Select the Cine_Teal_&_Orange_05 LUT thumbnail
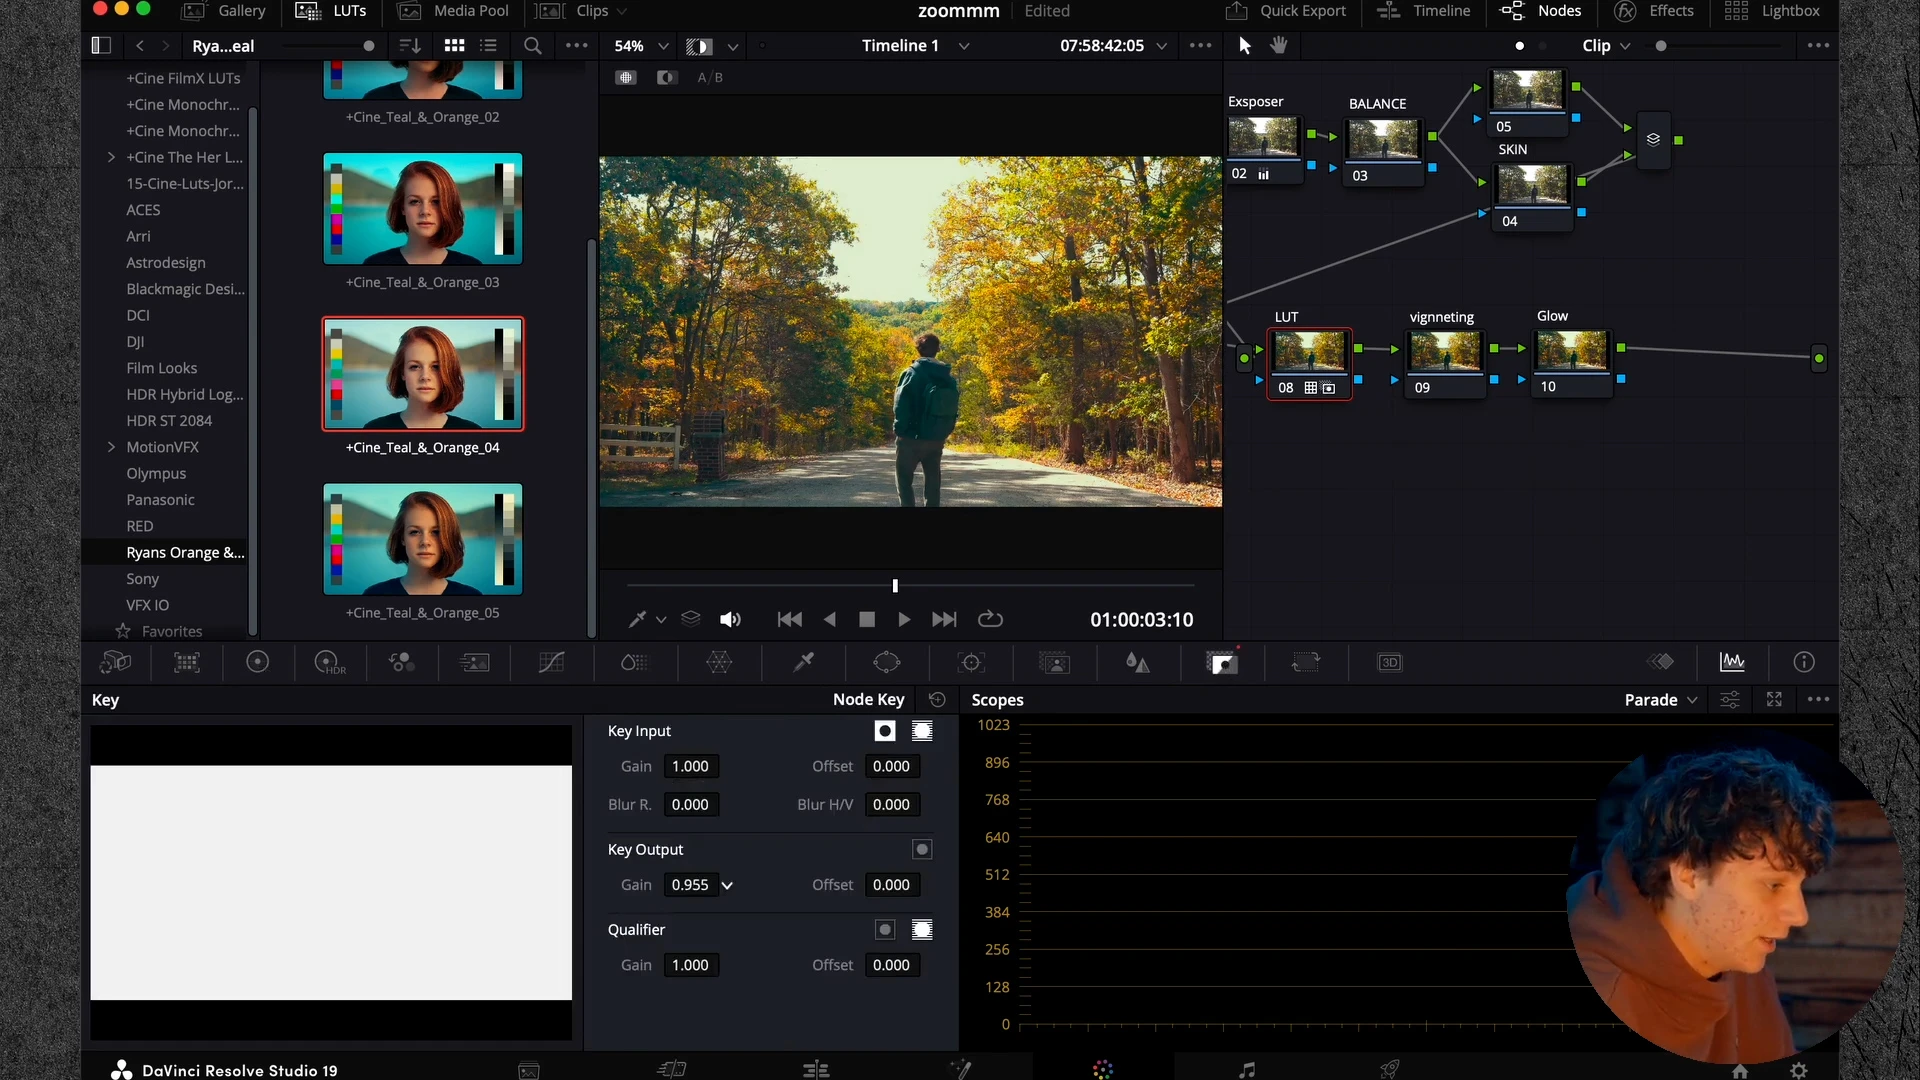The height and width of the screenshot is (1080, 1920). coord(422,540)
